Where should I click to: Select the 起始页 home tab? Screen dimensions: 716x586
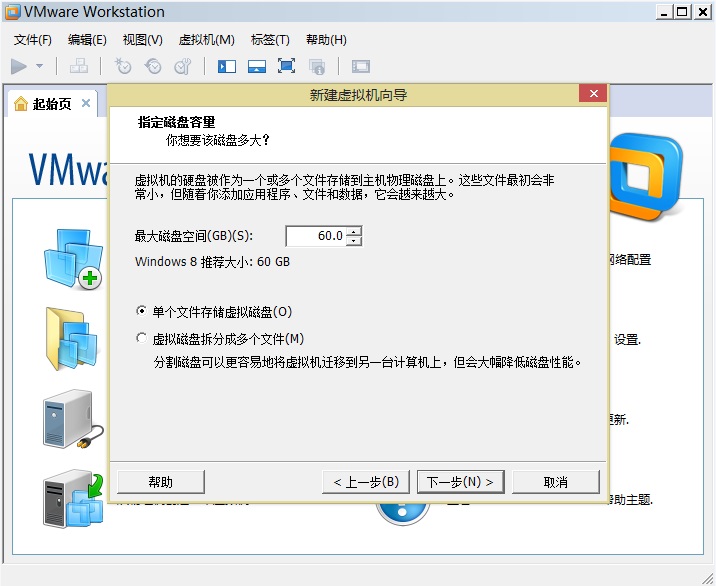(52, 104)
